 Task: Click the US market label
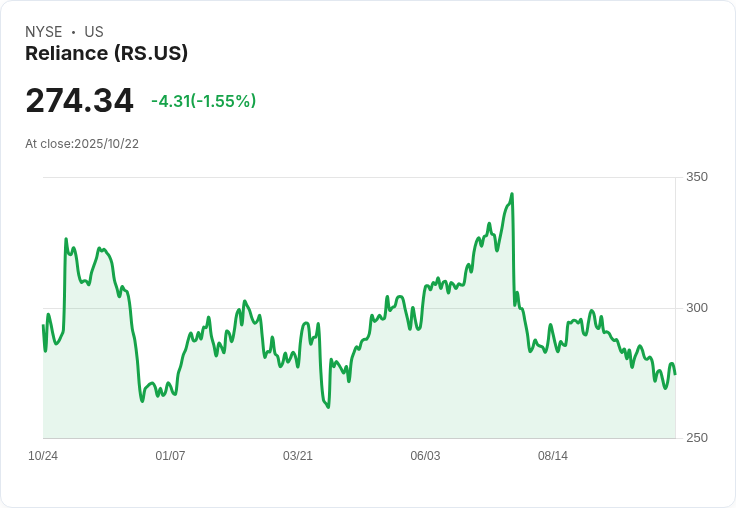[x=94, y=32]
